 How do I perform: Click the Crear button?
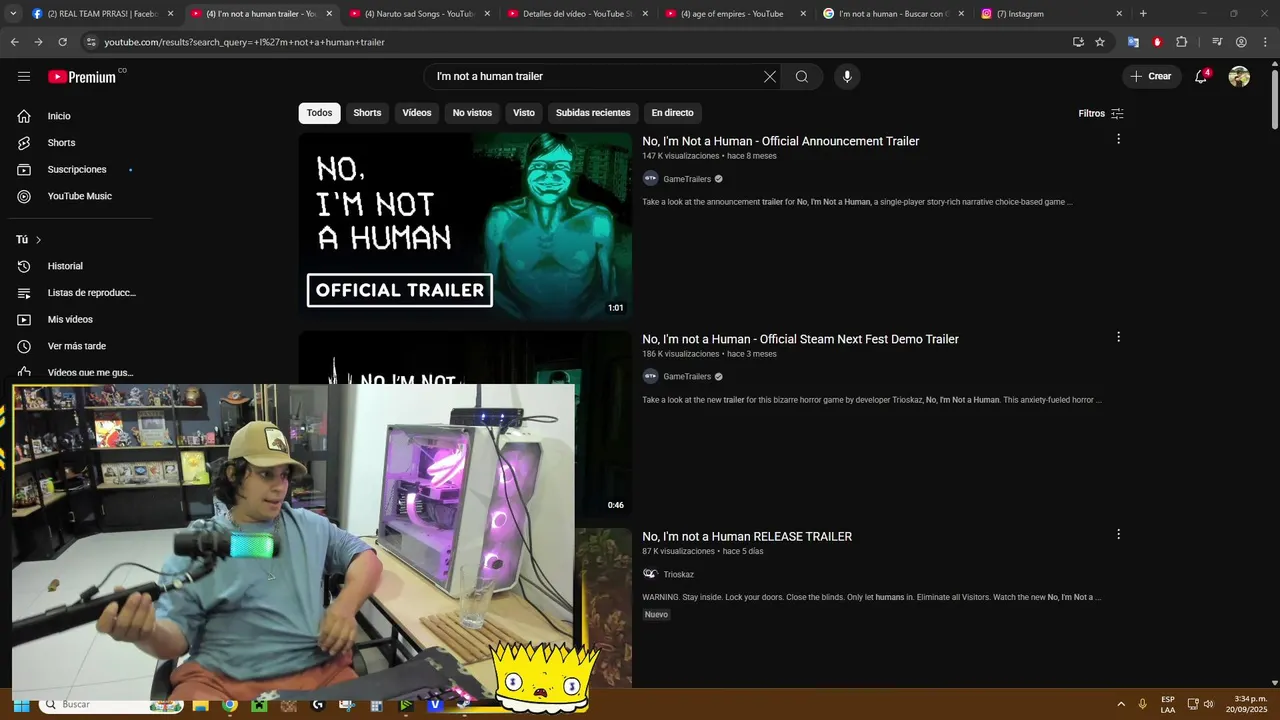tap(1150, 76)
